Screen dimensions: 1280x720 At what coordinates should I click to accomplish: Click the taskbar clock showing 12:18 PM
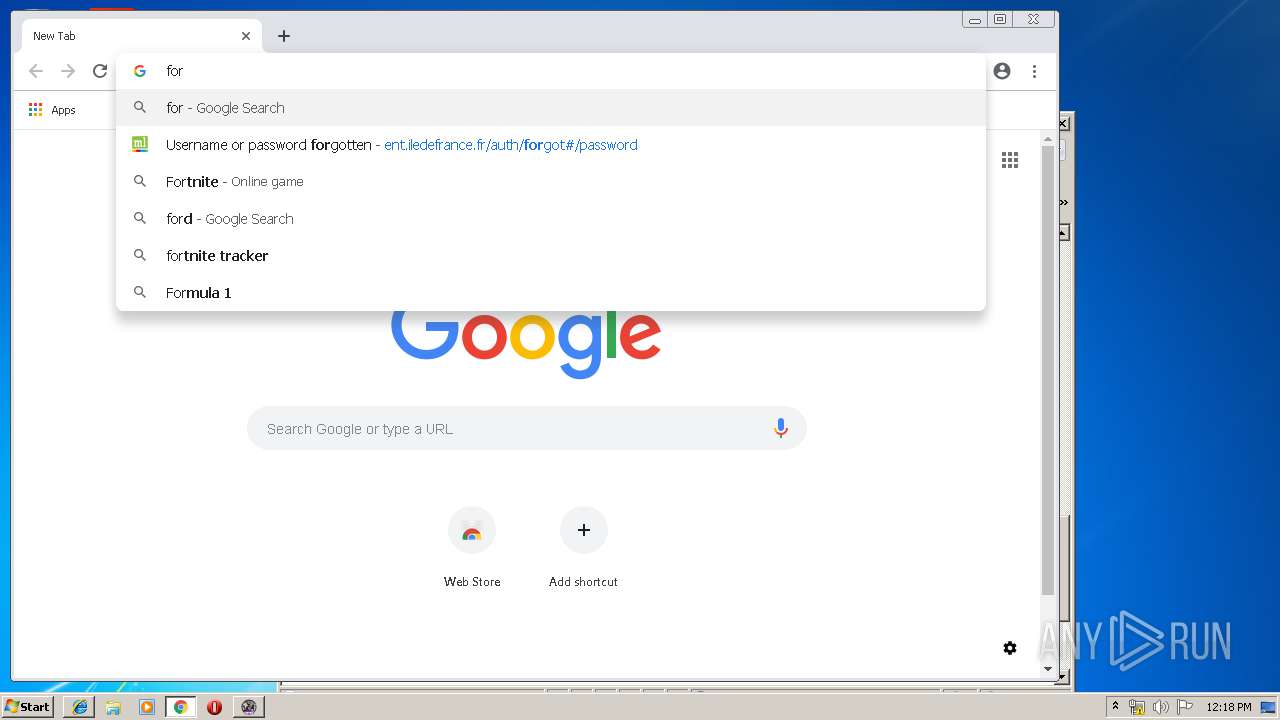coord(1229,707)
